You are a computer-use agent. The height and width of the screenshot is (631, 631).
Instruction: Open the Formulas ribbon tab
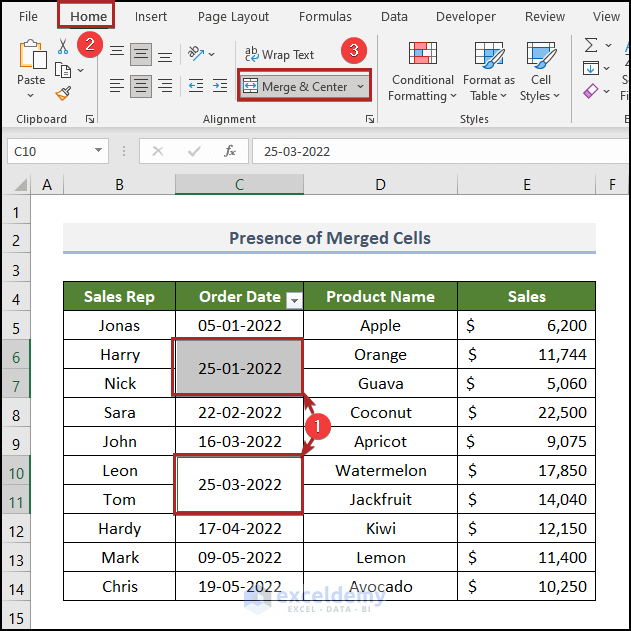(324, 16)
